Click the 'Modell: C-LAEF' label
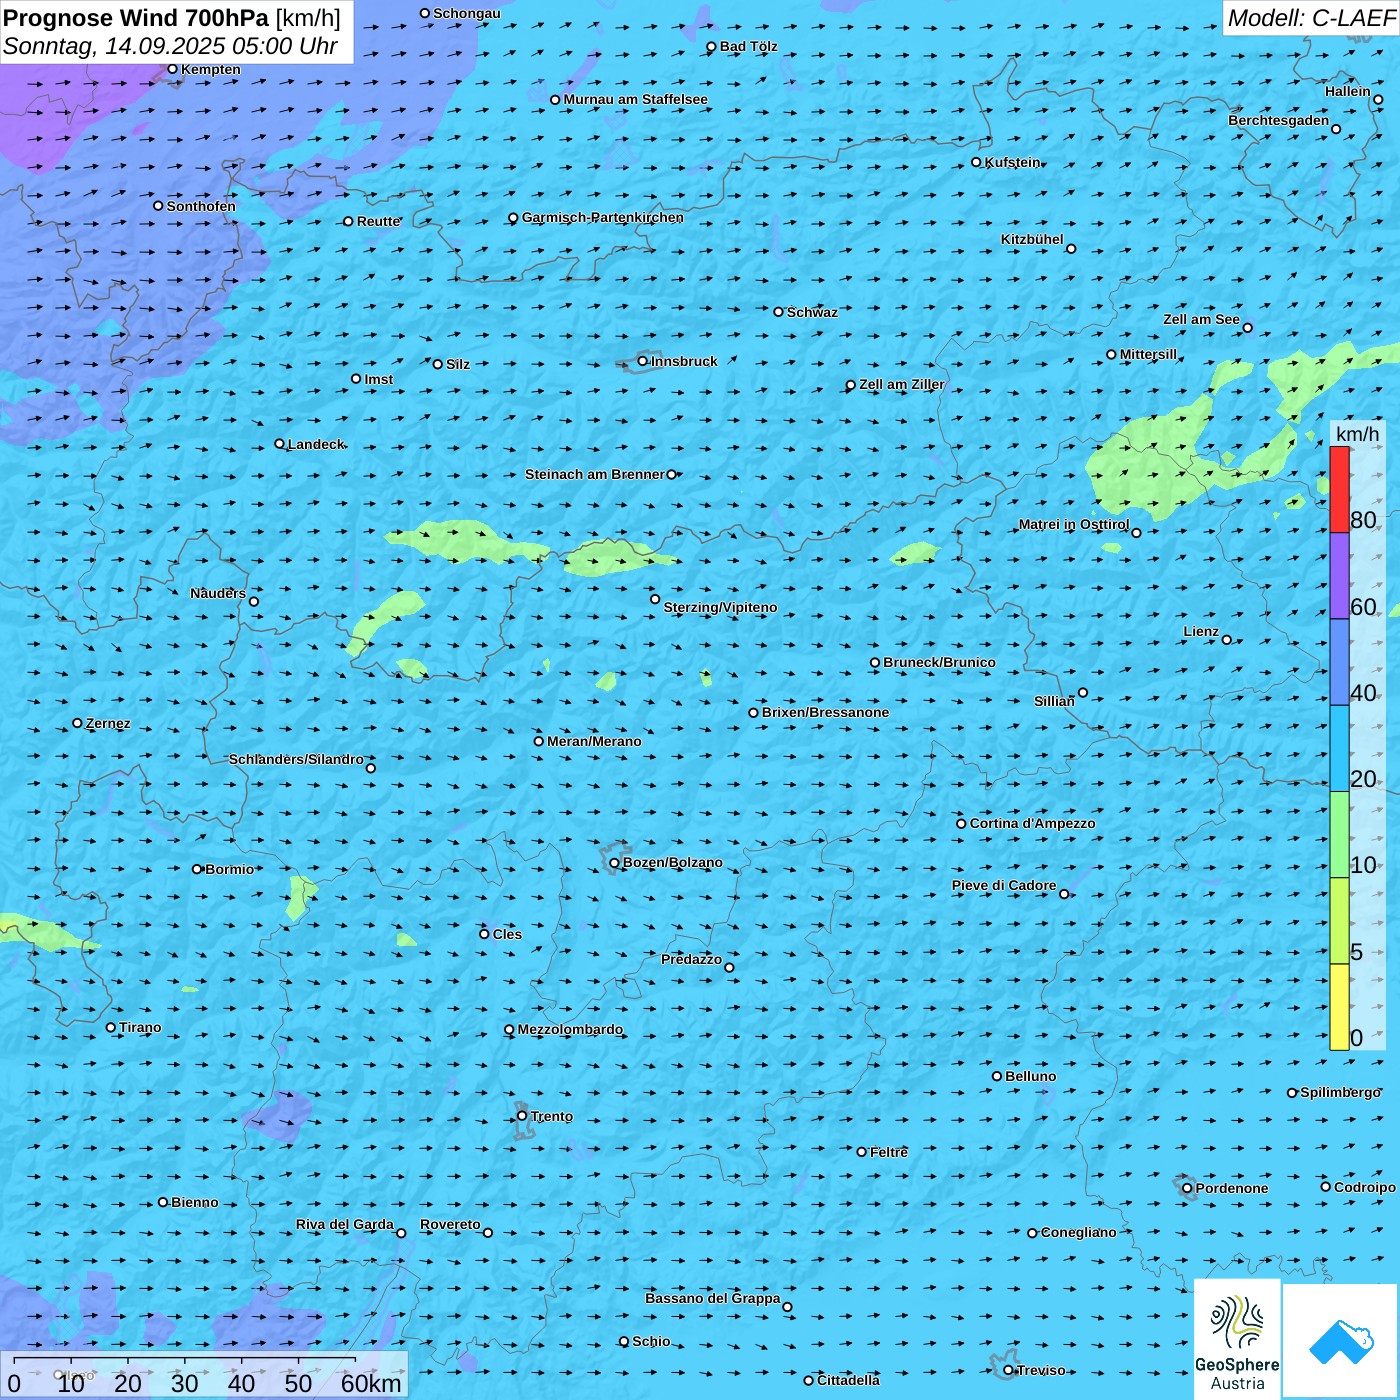The image size is (1400, 1400). pos(1311,18)
